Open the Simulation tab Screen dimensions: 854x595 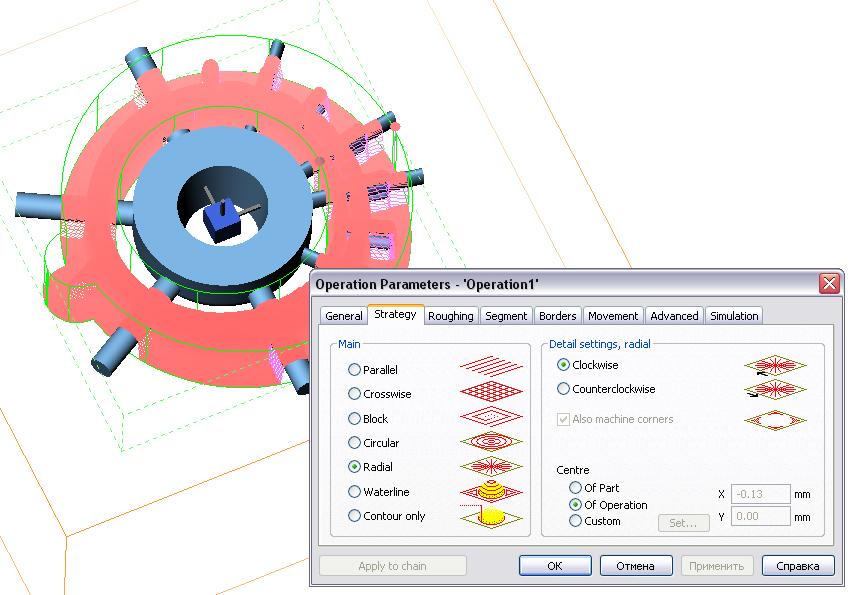point(734,316)
